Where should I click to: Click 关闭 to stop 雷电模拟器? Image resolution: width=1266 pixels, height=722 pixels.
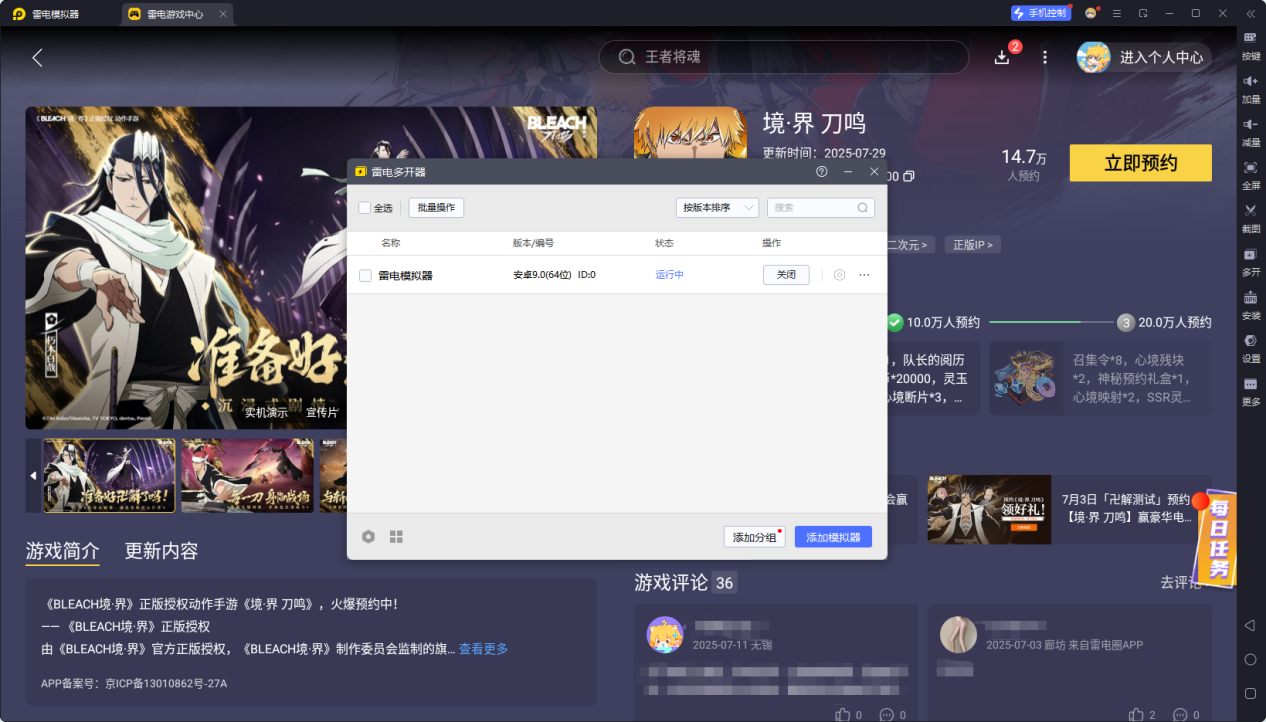click(x=786, y=275)
